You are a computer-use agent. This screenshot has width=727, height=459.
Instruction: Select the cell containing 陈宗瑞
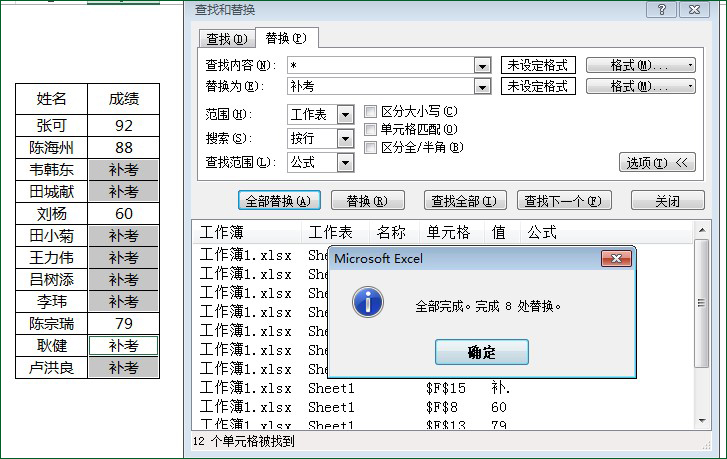(x=51, y=324)
